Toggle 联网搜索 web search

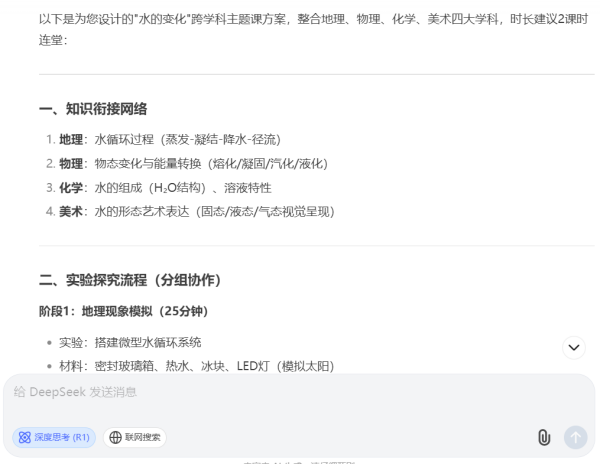[135, 437]
